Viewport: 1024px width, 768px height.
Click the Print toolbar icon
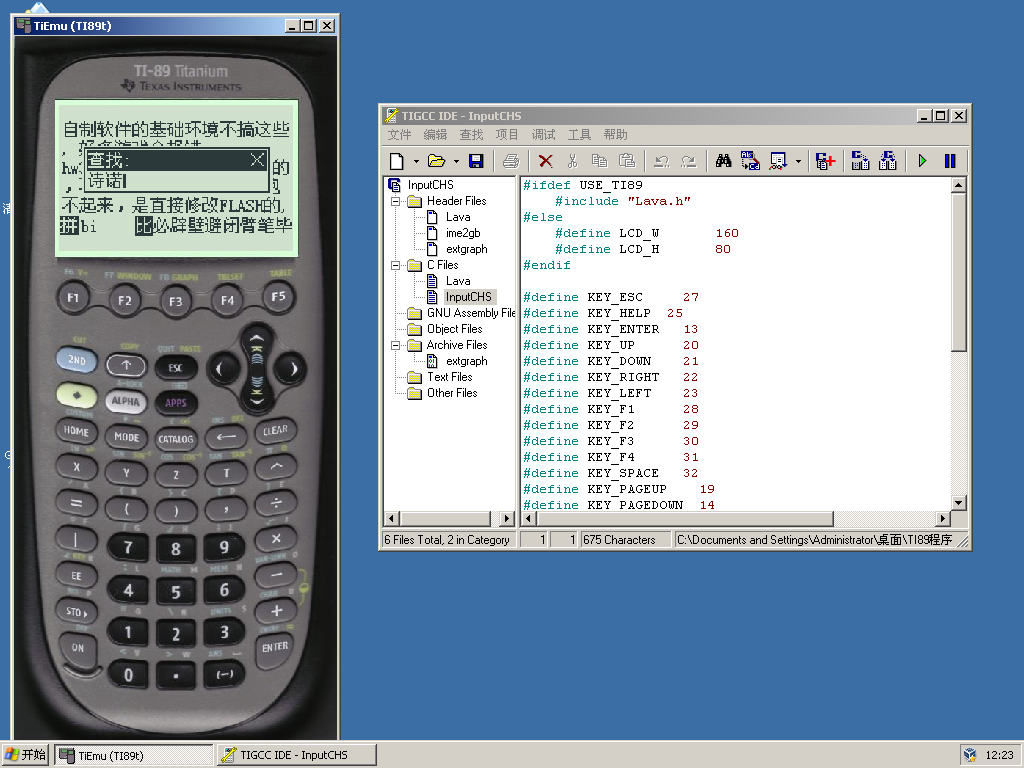tap(511, 161)
